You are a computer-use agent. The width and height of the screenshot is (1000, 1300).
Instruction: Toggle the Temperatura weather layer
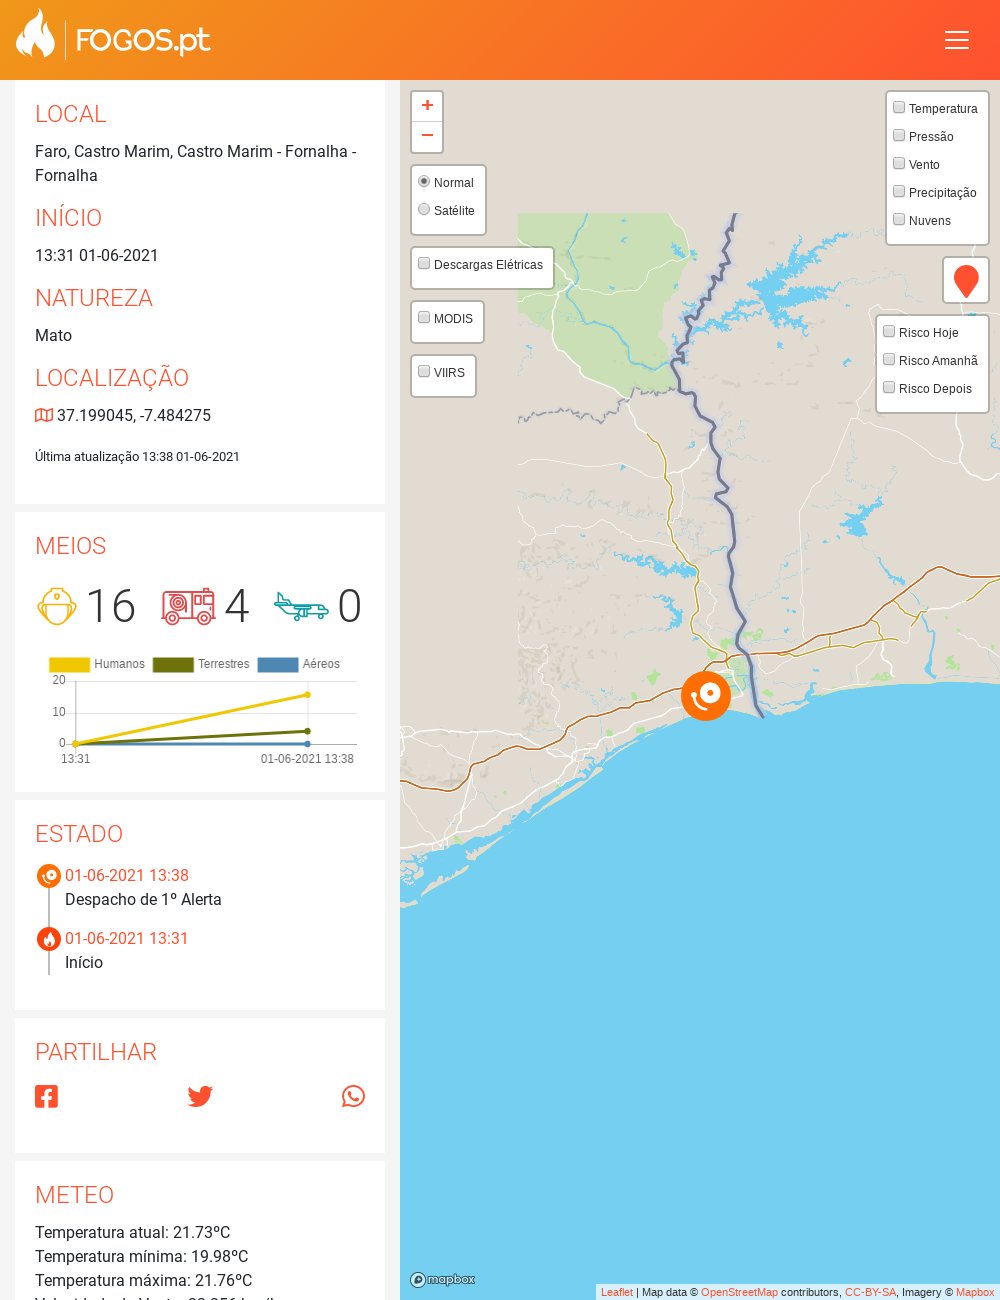tap(899, 107)
